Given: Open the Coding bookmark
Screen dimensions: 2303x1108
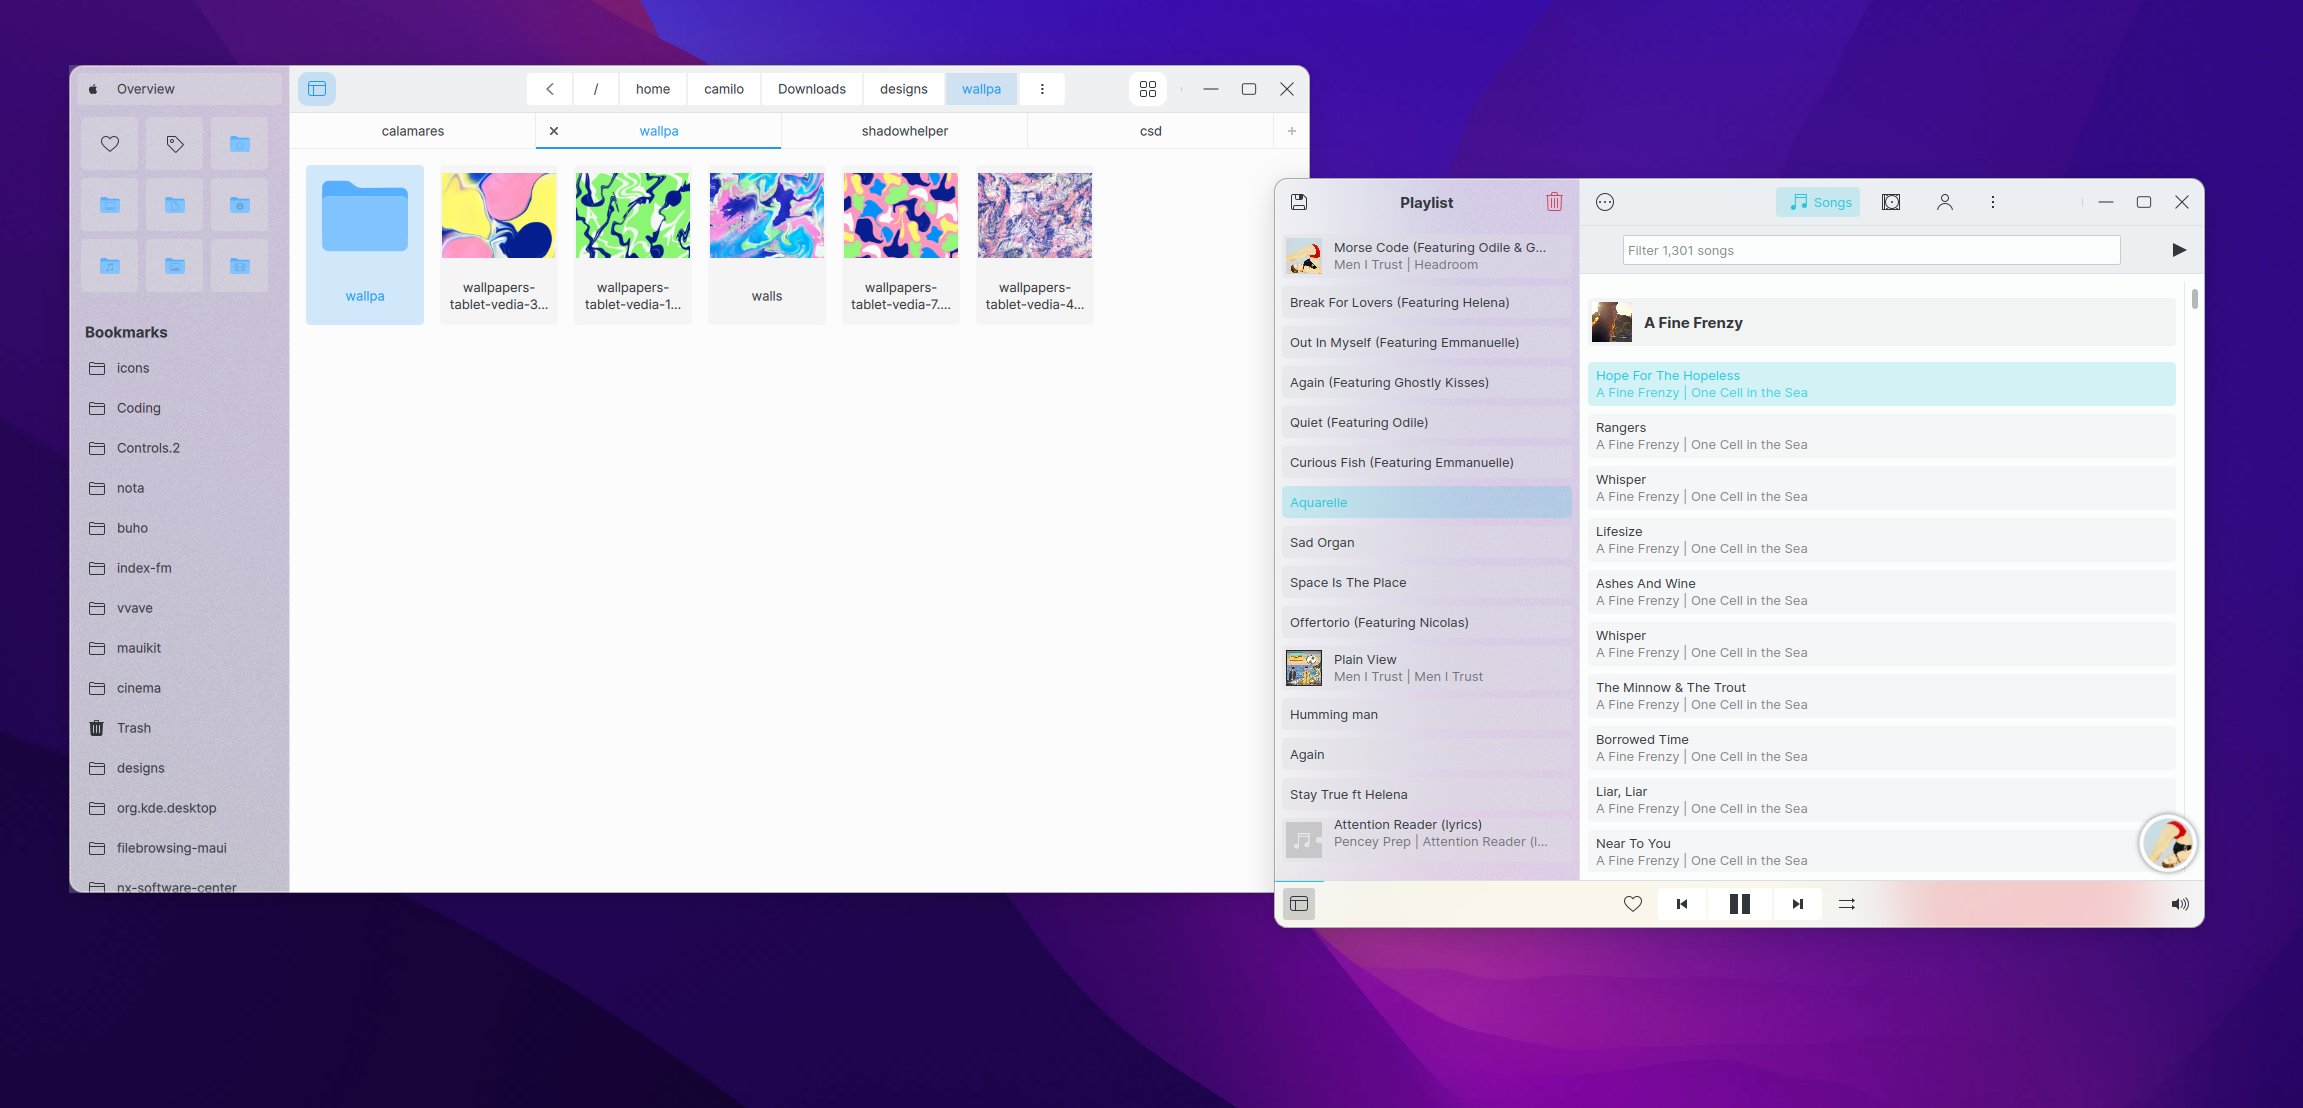Looking at the screenshot, I should 138,408.
